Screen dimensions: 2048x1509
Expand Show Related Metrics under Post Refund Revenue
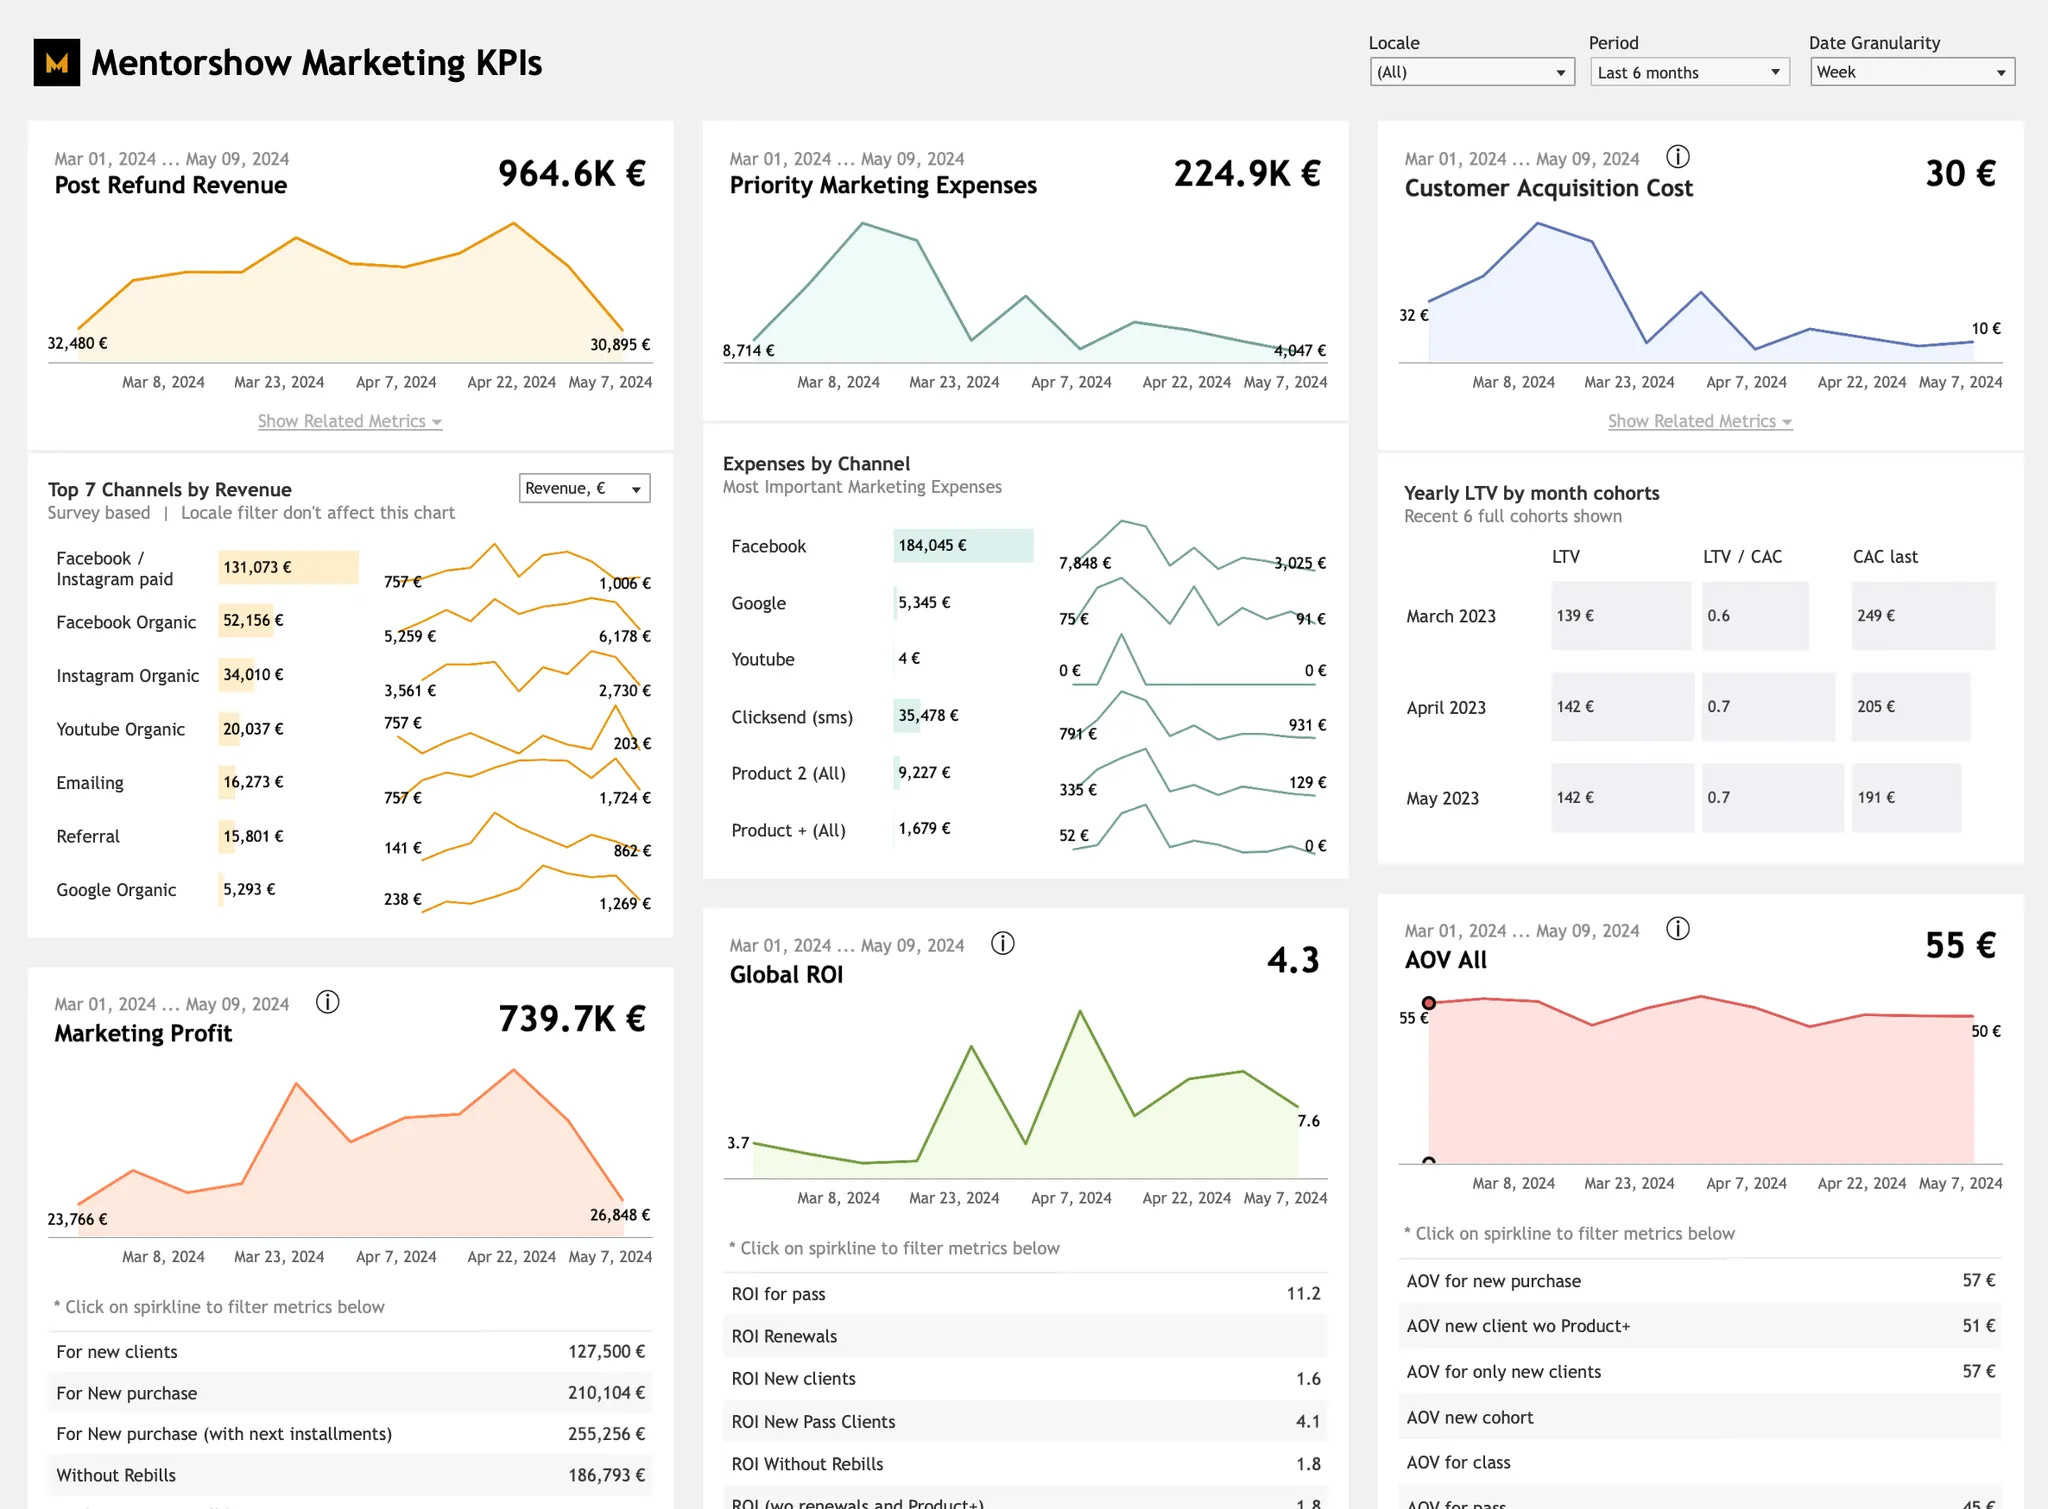point(349,421)
